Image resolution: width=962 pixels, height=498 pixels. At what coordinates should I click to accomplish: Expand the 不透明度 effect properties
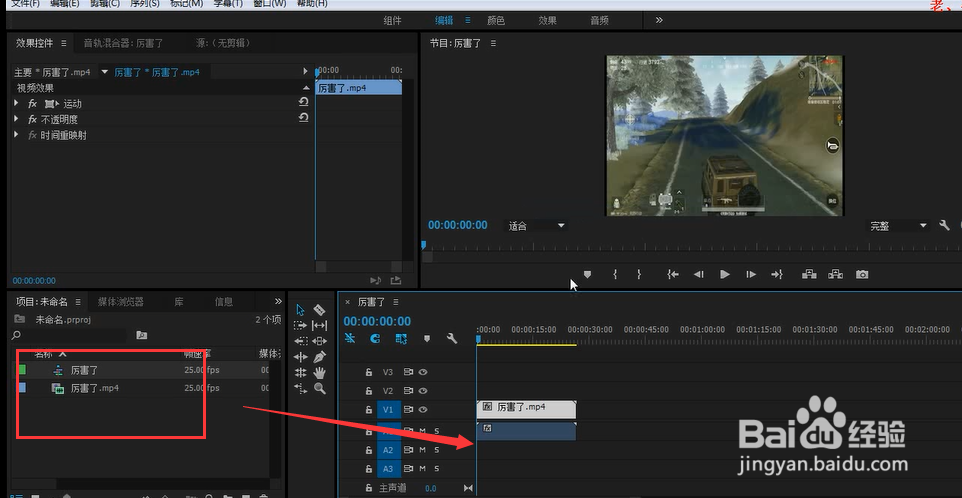[17, 119]
